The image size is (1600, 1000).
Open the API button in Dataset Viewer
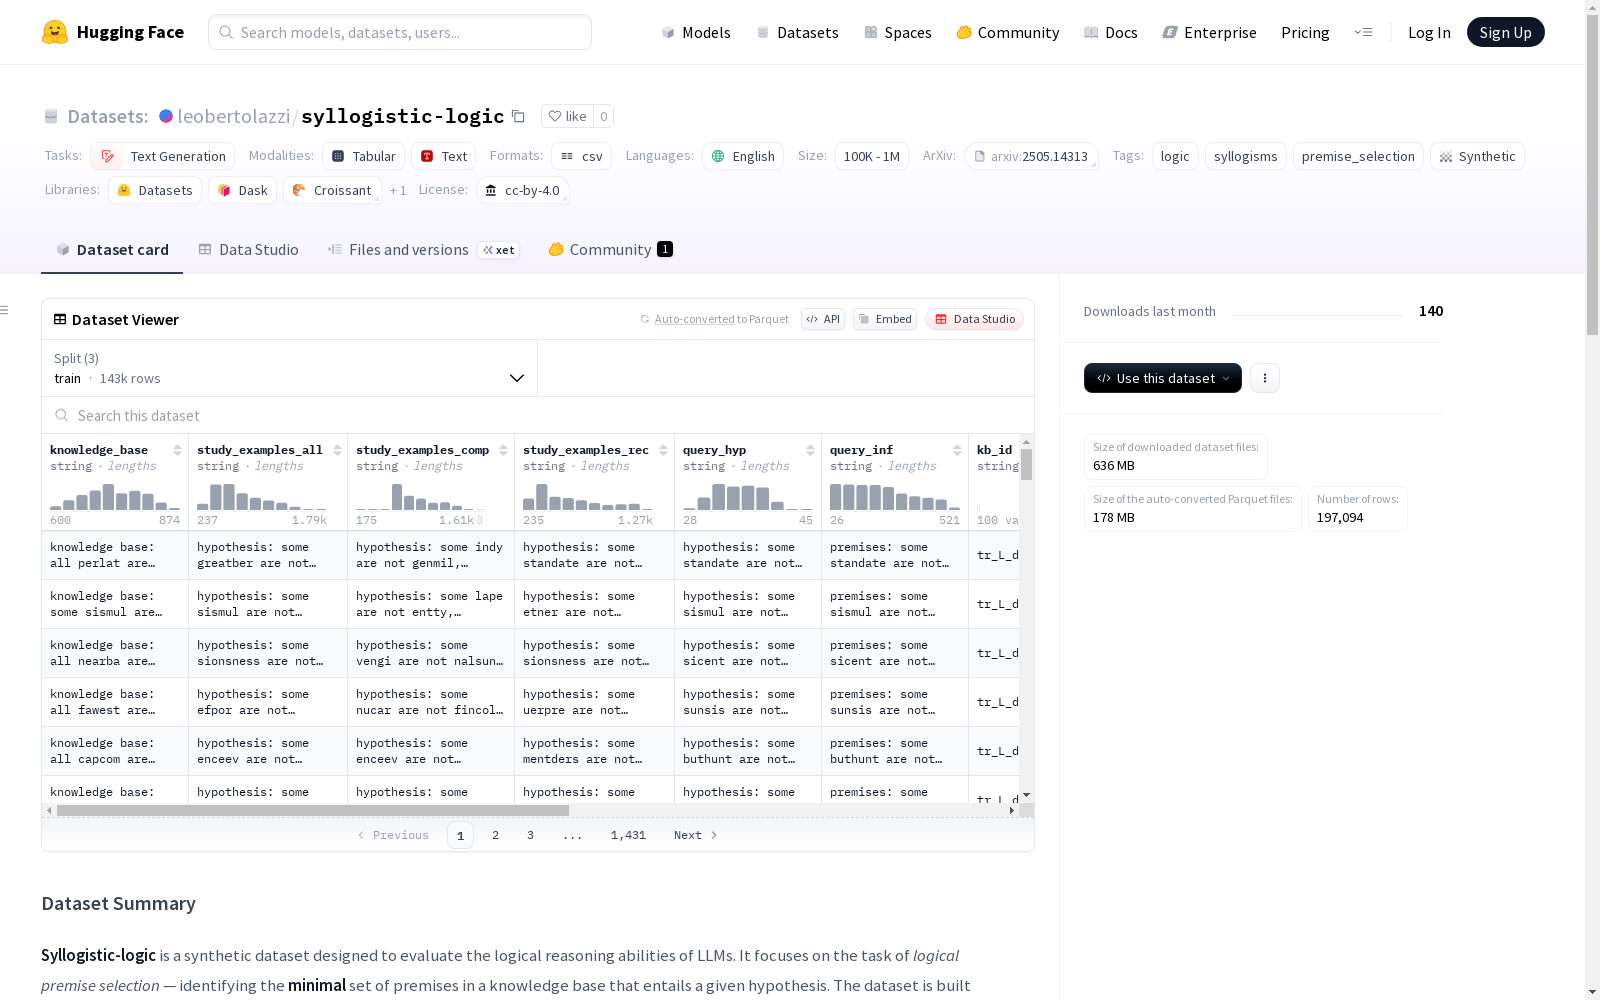coord(823,319)
